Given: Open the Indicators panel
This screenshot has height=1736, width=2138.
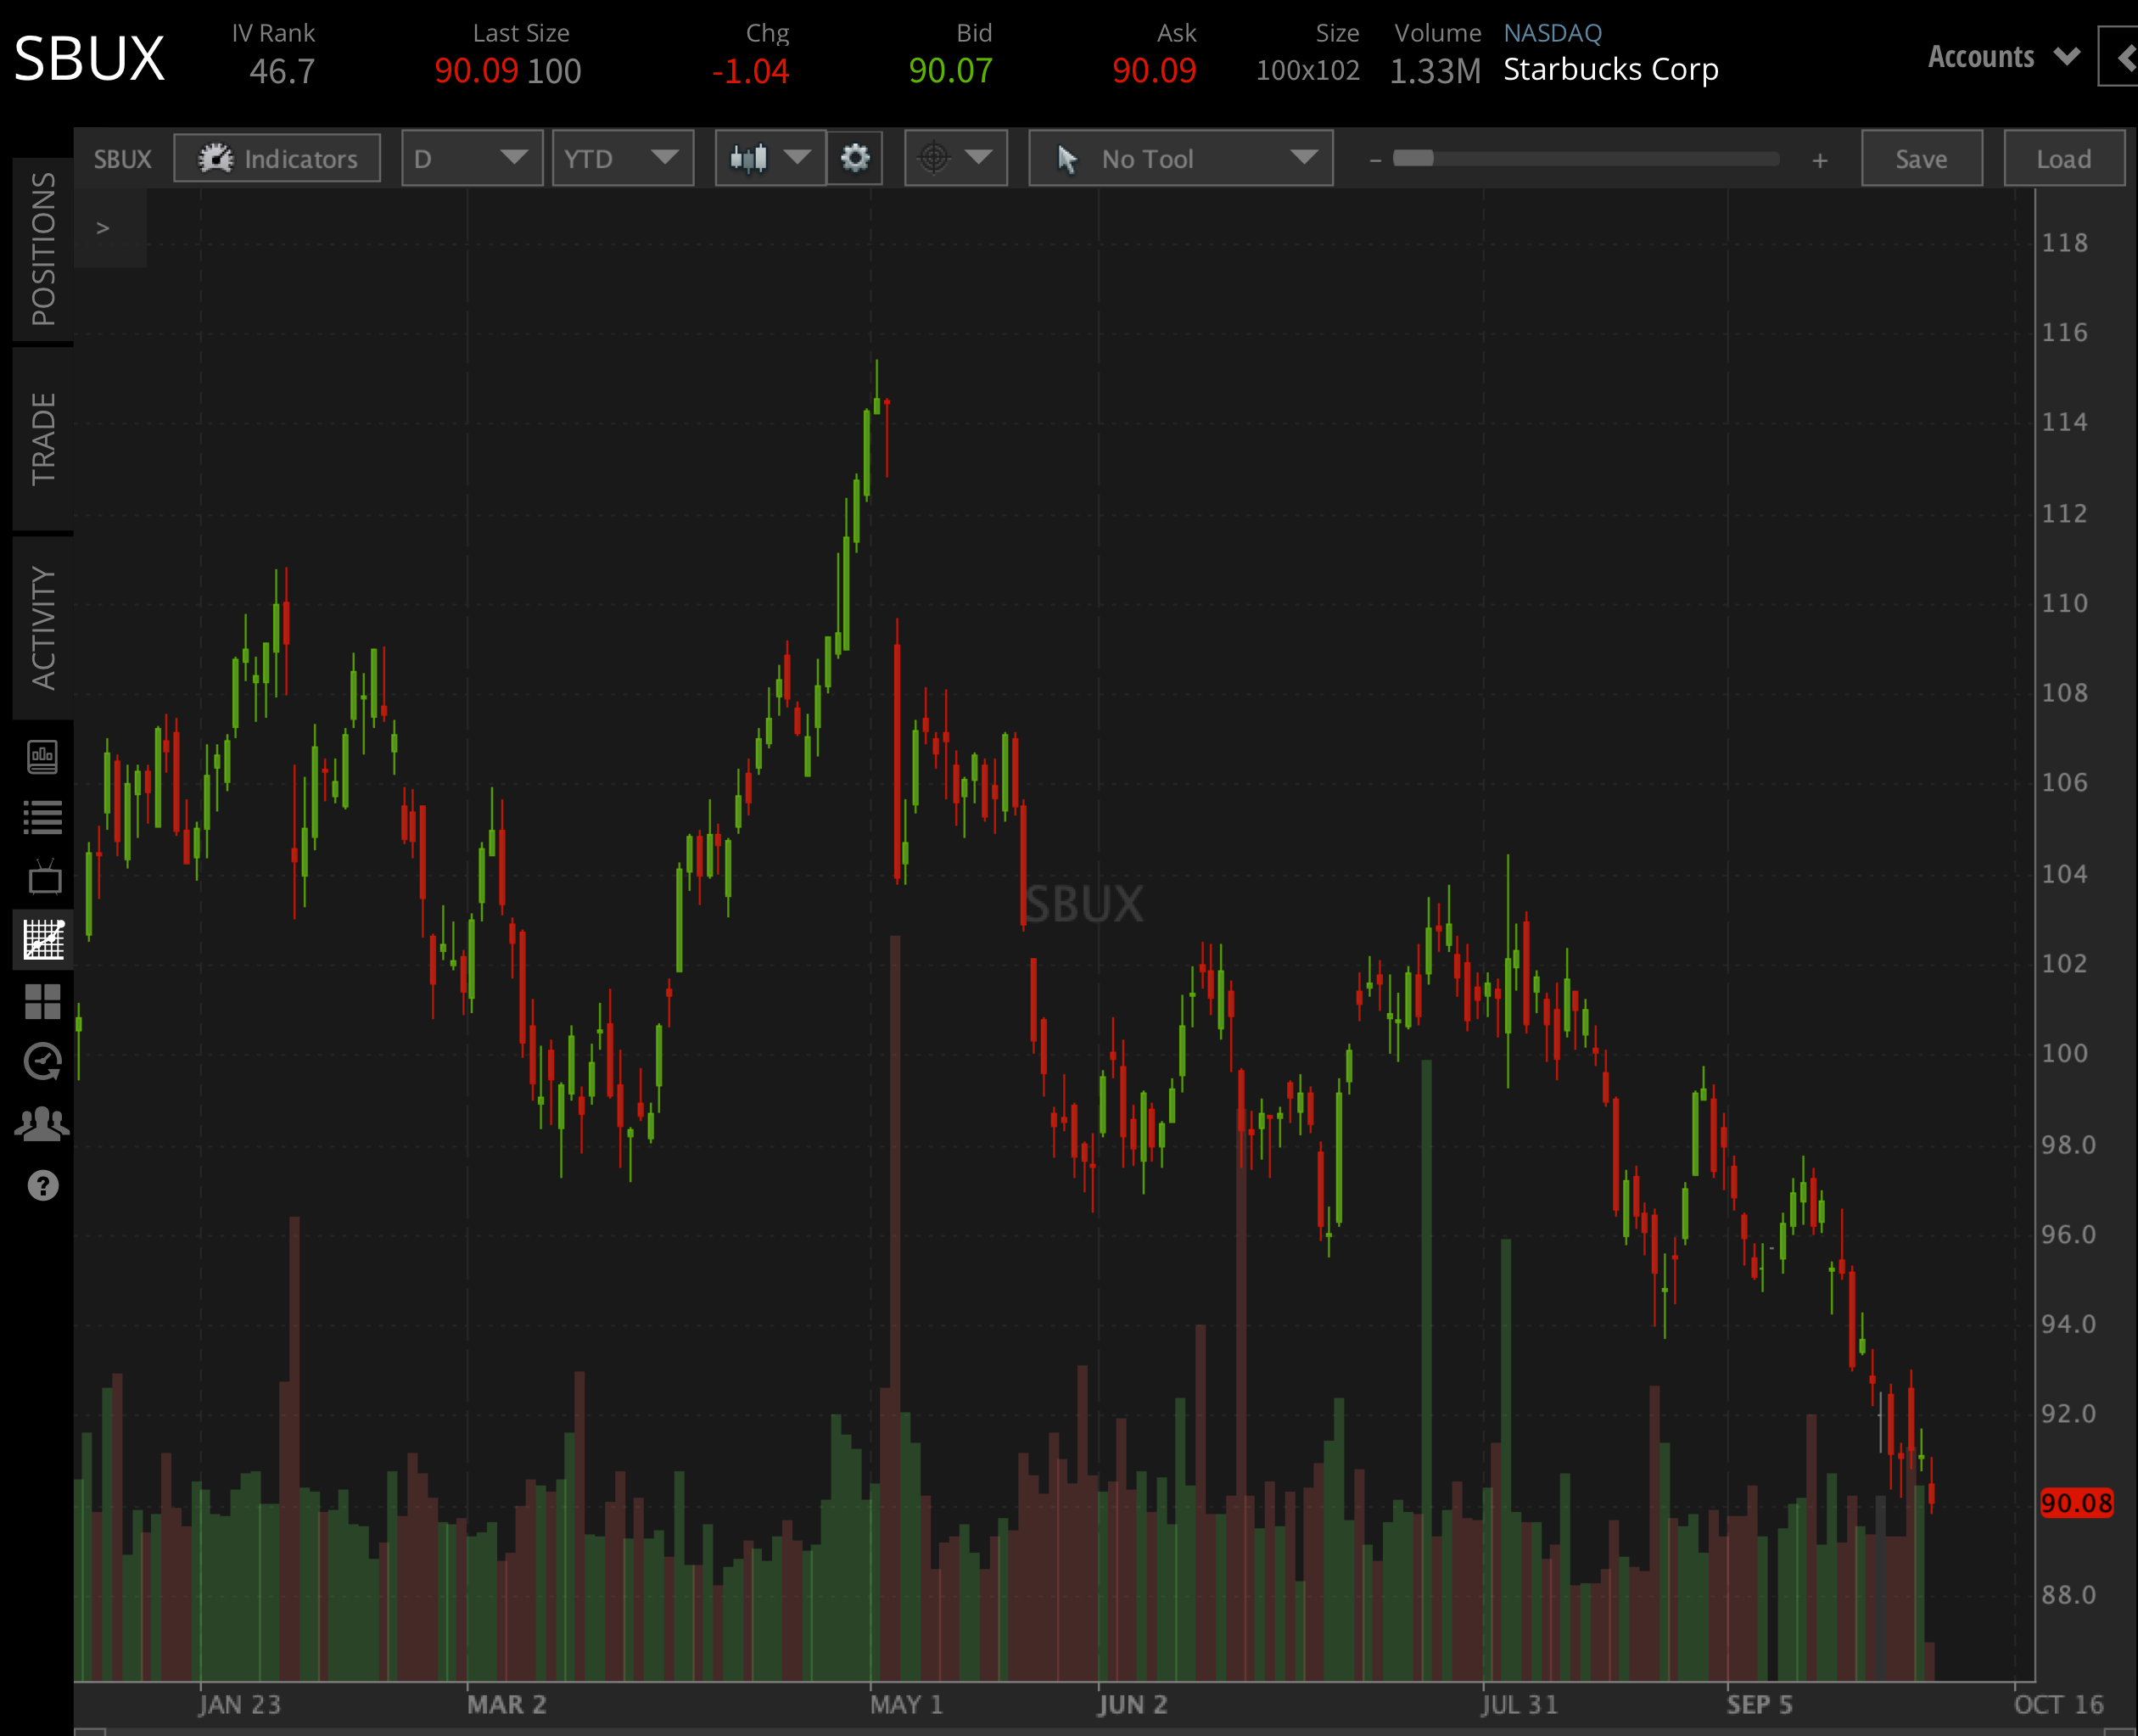Looking at the screenshot, I should point(277,157).
